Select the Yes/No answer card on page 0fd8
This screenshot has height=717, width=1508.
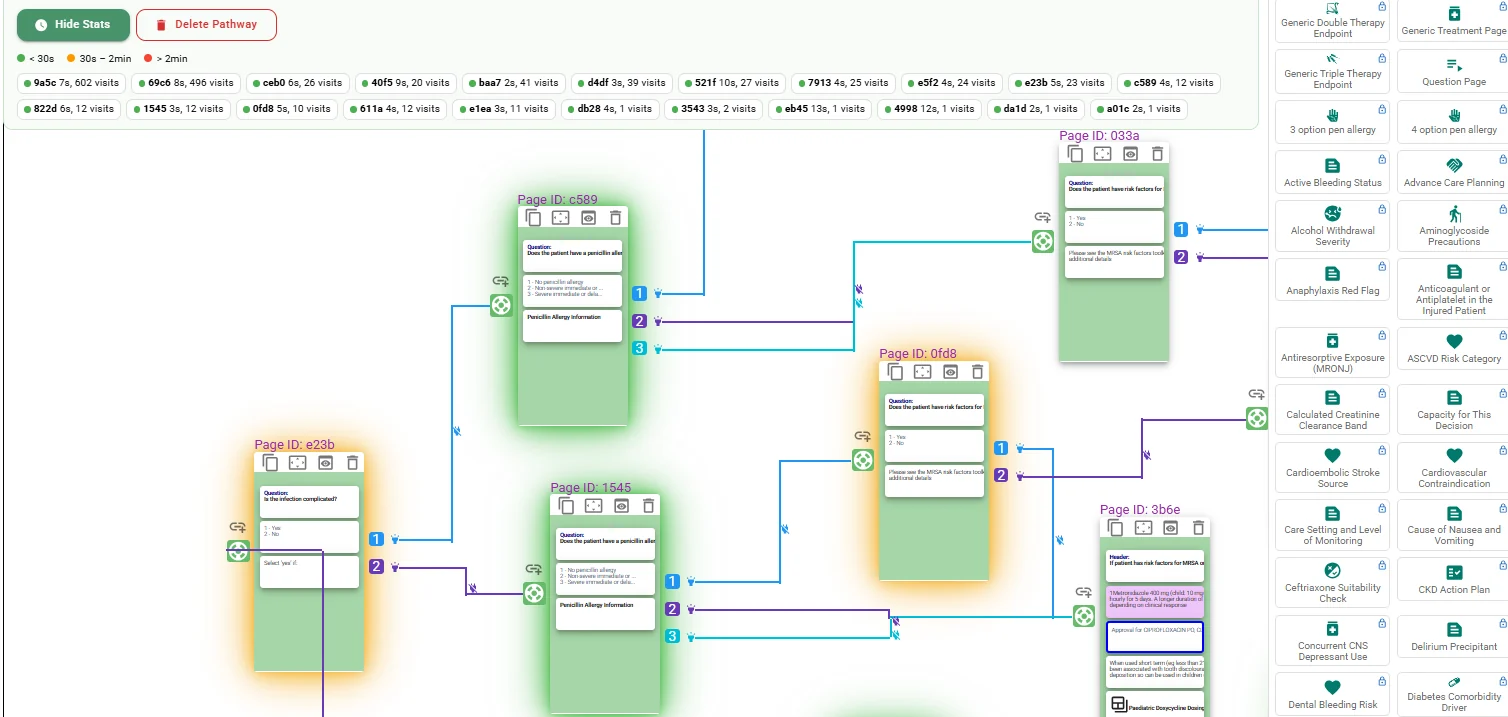[935, 445]
